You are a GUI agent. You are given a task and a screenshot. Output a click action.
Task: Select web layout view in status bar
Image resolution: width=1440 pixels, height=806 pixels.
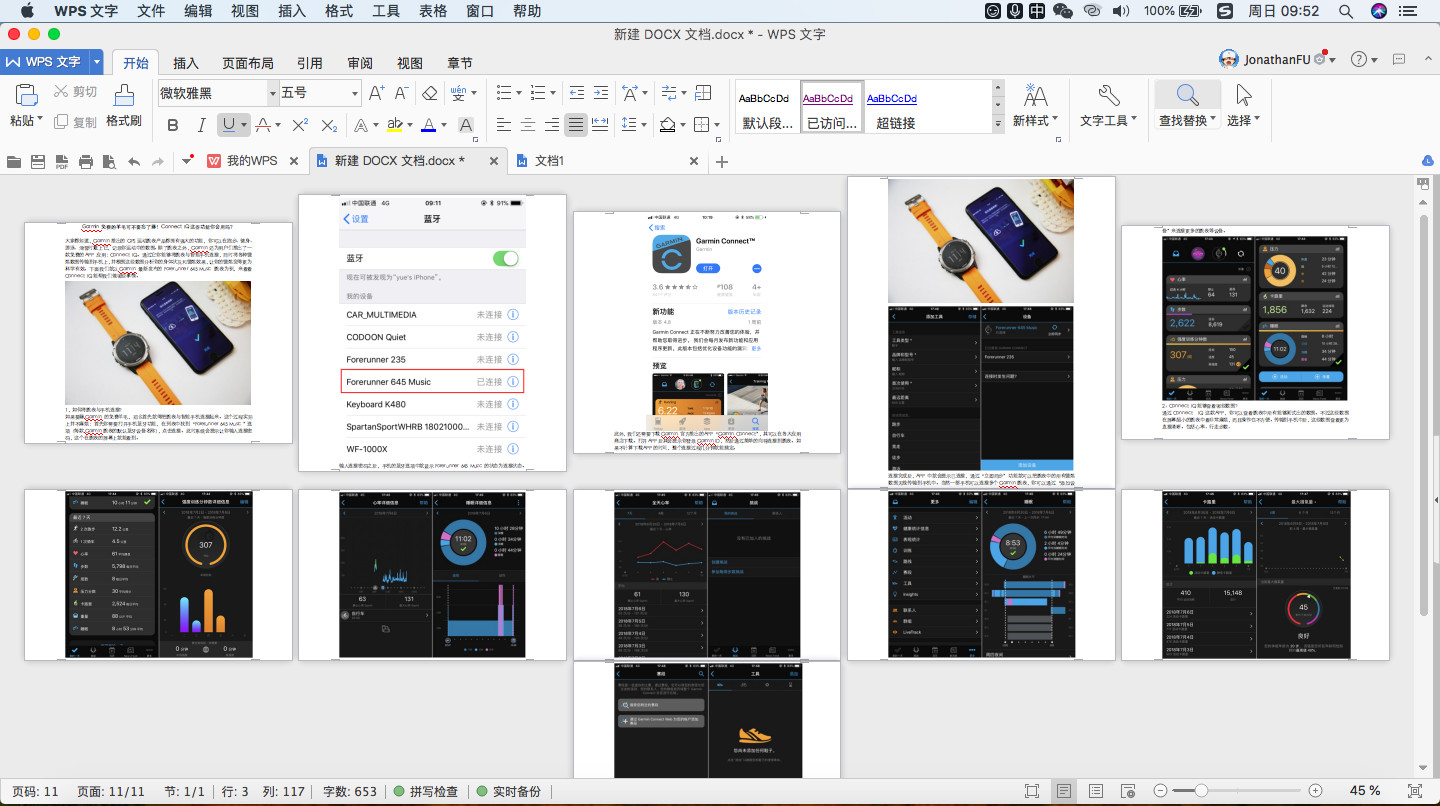coord(1128,791)
